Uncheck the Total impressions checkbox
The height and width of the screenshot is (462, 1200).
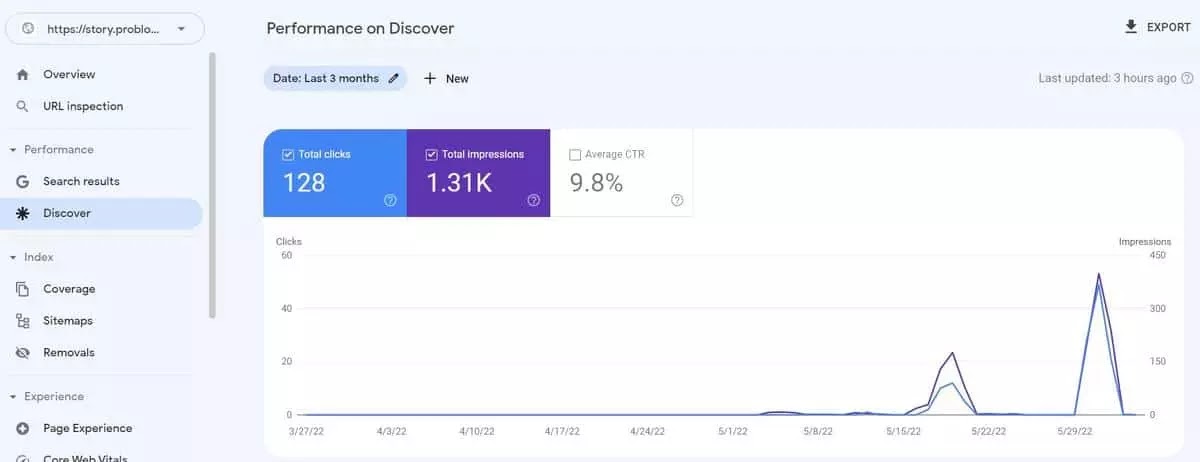coord(431,155)
